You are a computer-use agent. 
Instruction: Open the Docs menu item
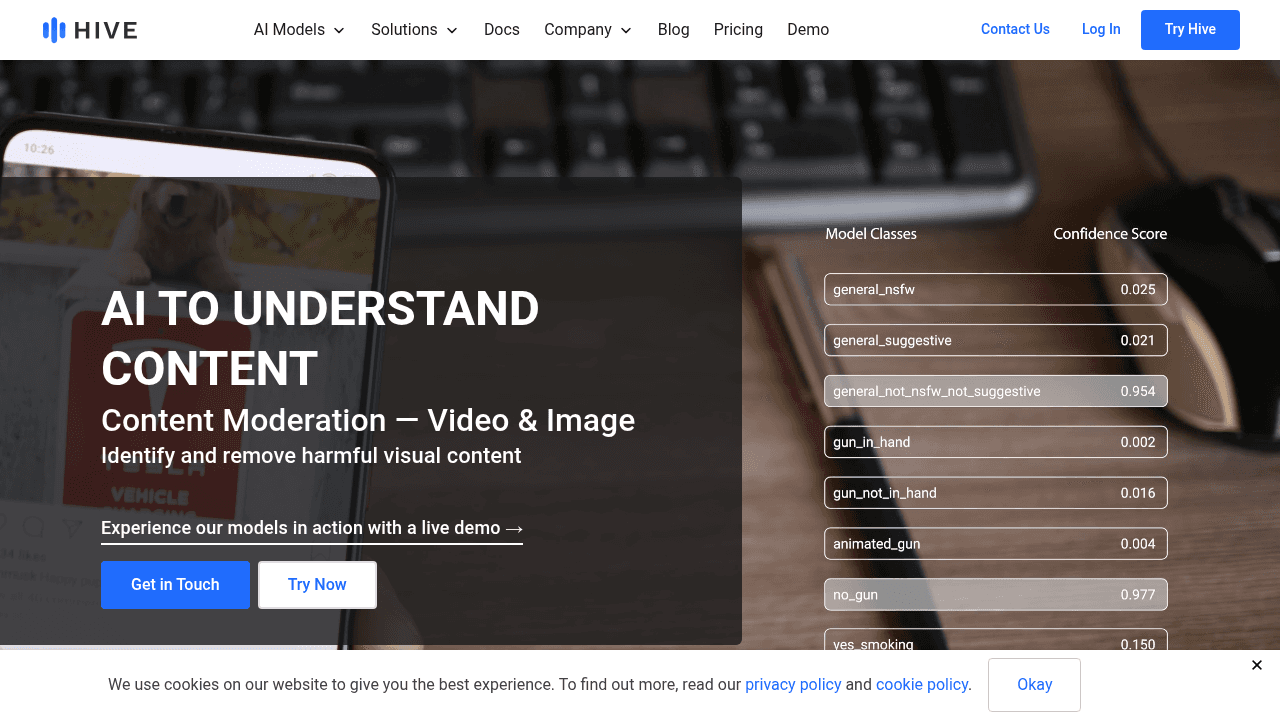[502, 30]
